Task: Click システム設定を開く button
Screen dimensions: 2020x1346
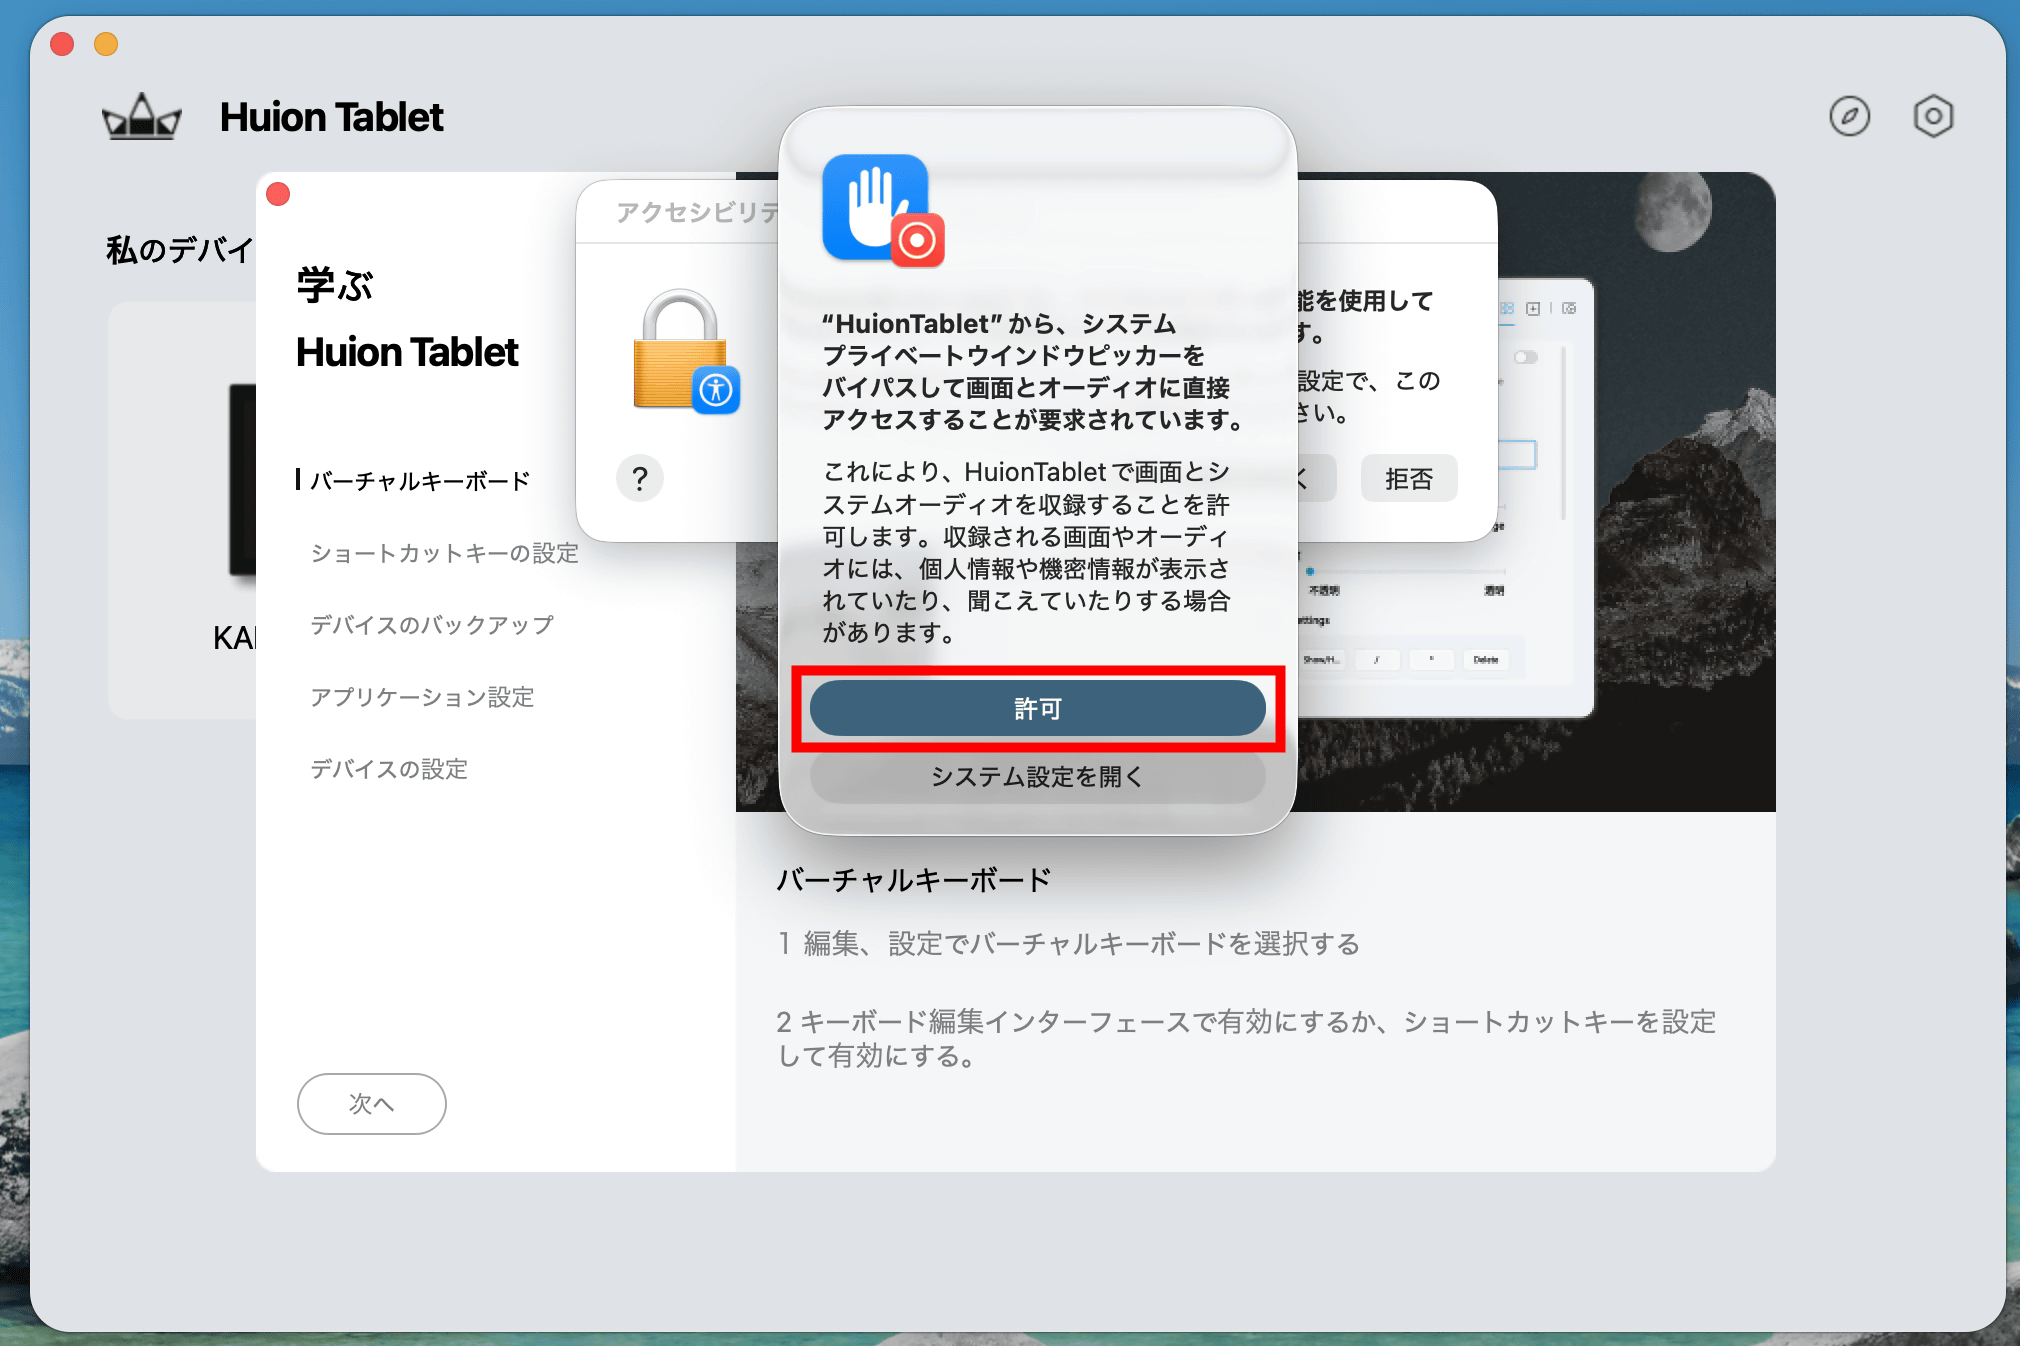Action: coord(1037,777)
